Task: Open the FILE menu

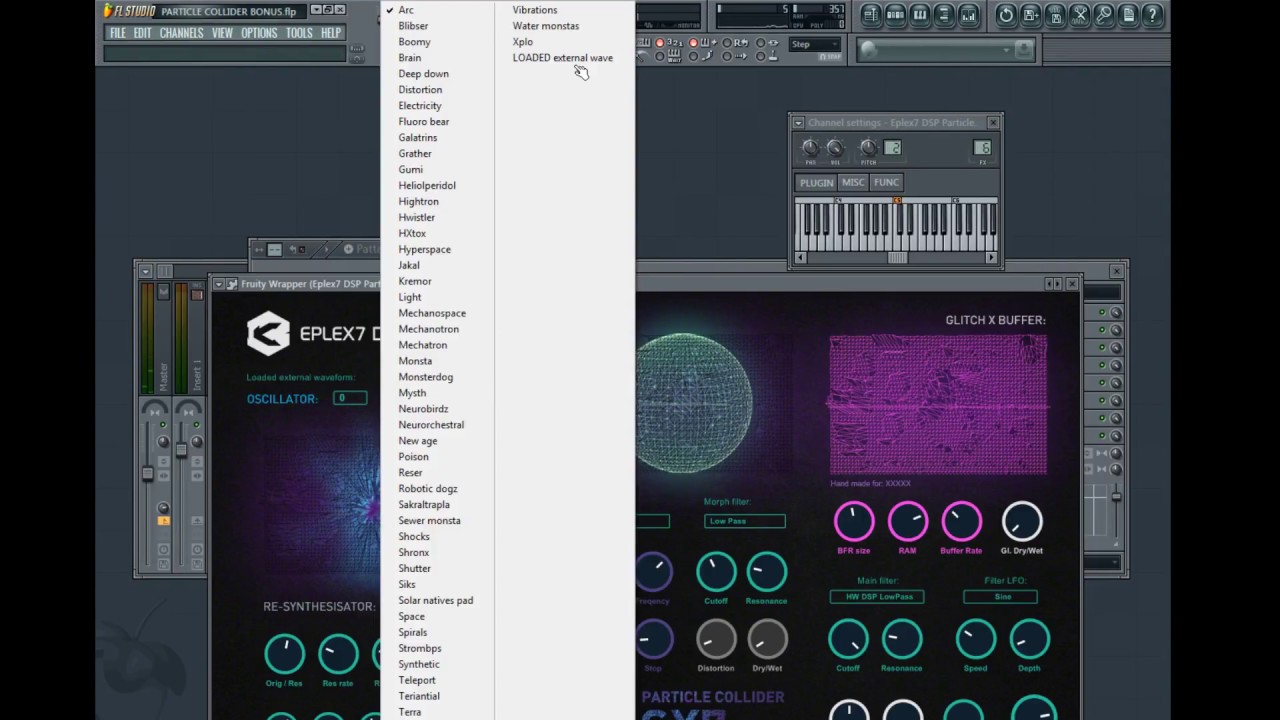Action: [x=118, y=33]
